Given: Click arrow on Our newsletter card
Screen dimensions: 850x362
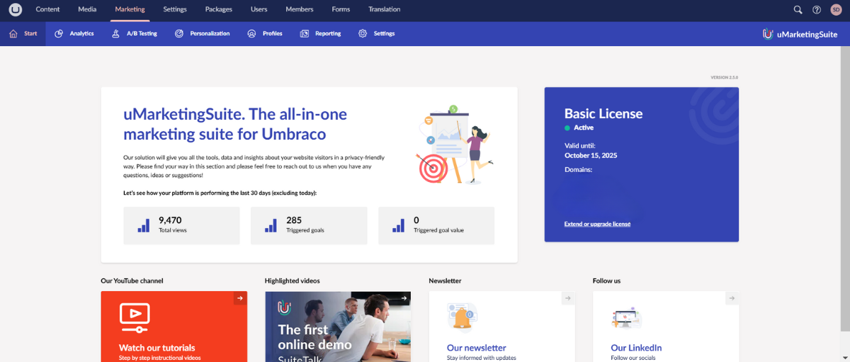Looking at the screenshot, I should coord(568,298).
